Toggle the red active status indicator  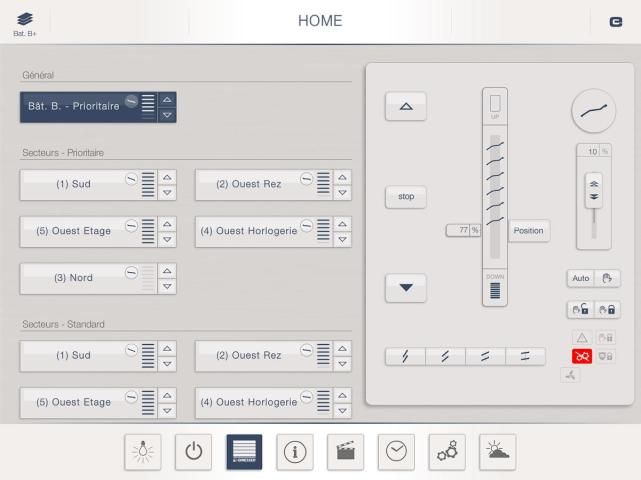point(581,356)
